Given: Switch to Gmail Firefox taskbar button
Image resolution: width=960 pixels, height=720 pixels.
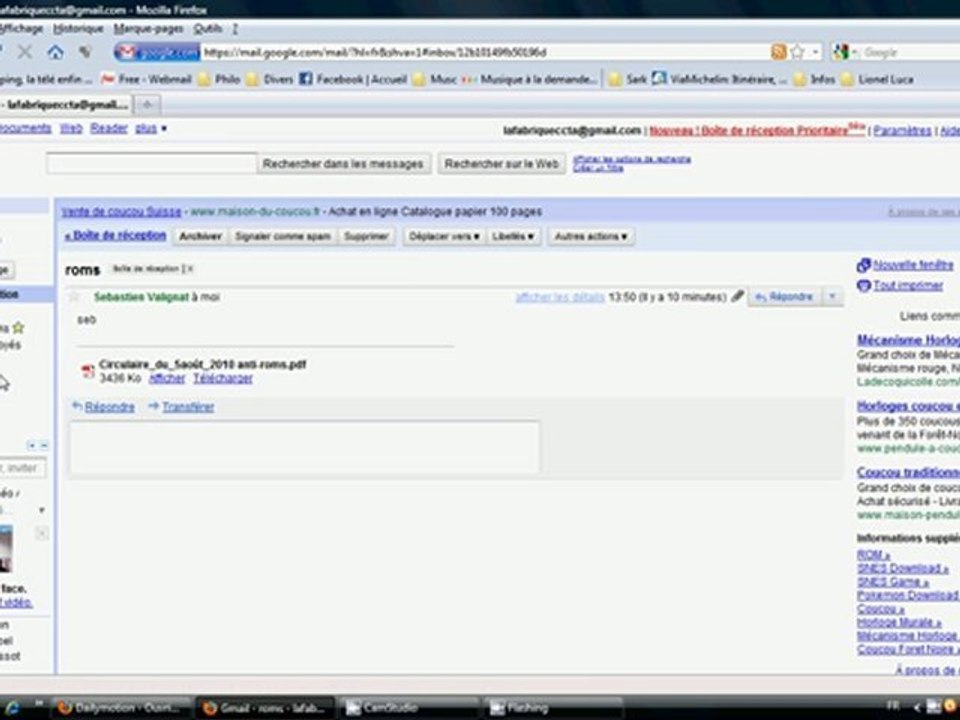Looking at the screenshot, I should click(x=266, y=708).
